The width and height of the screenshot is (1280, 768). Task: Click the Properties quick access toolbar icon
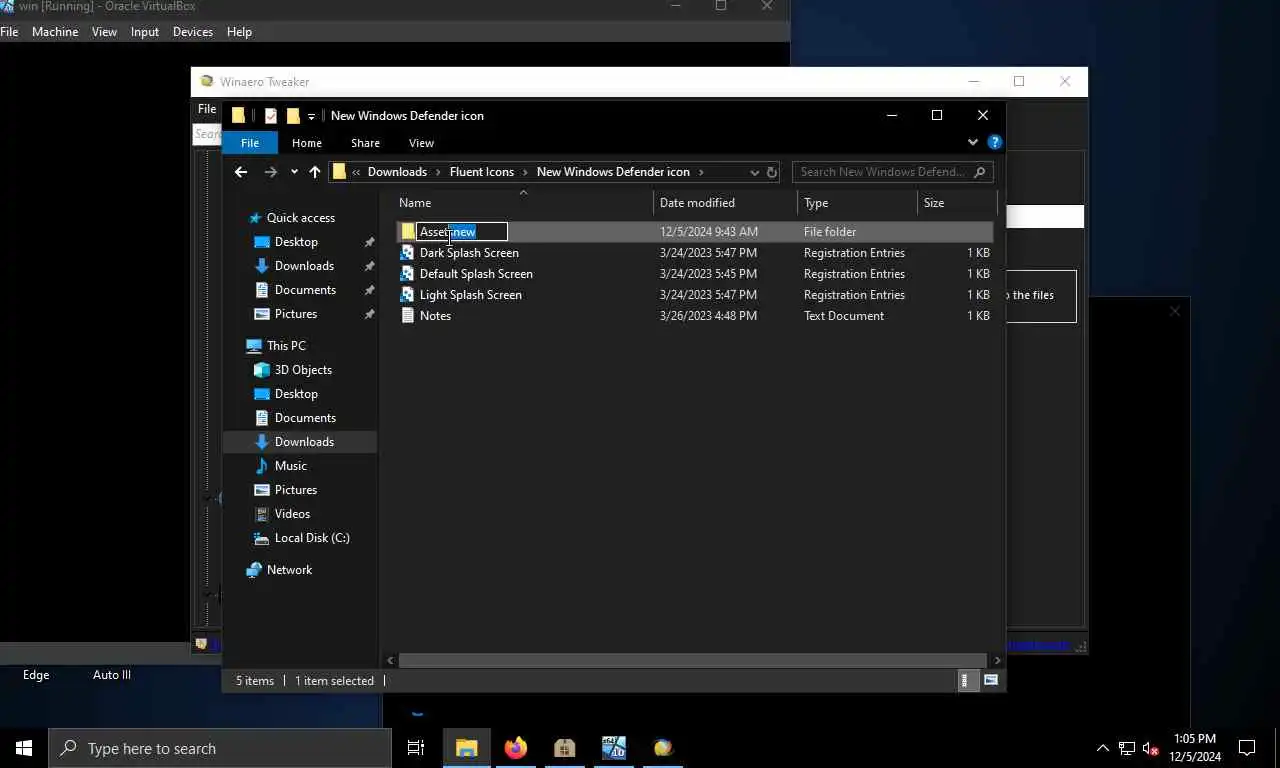271,116
